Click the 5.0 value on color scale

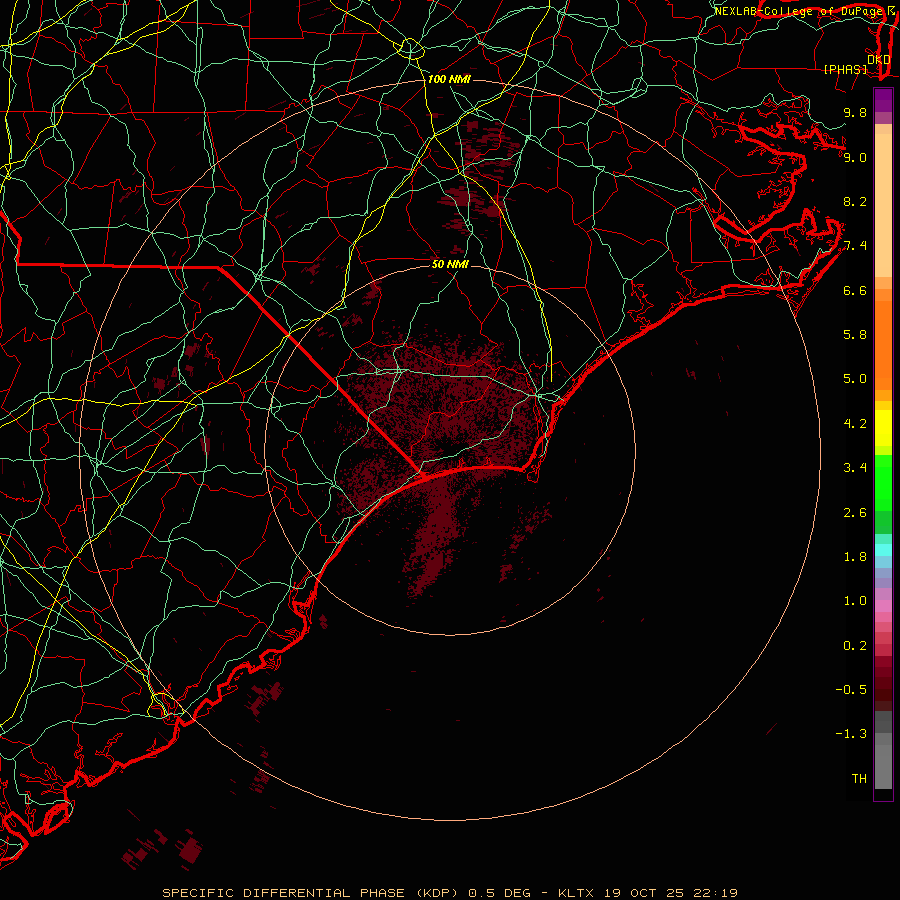tap(855, 379)
